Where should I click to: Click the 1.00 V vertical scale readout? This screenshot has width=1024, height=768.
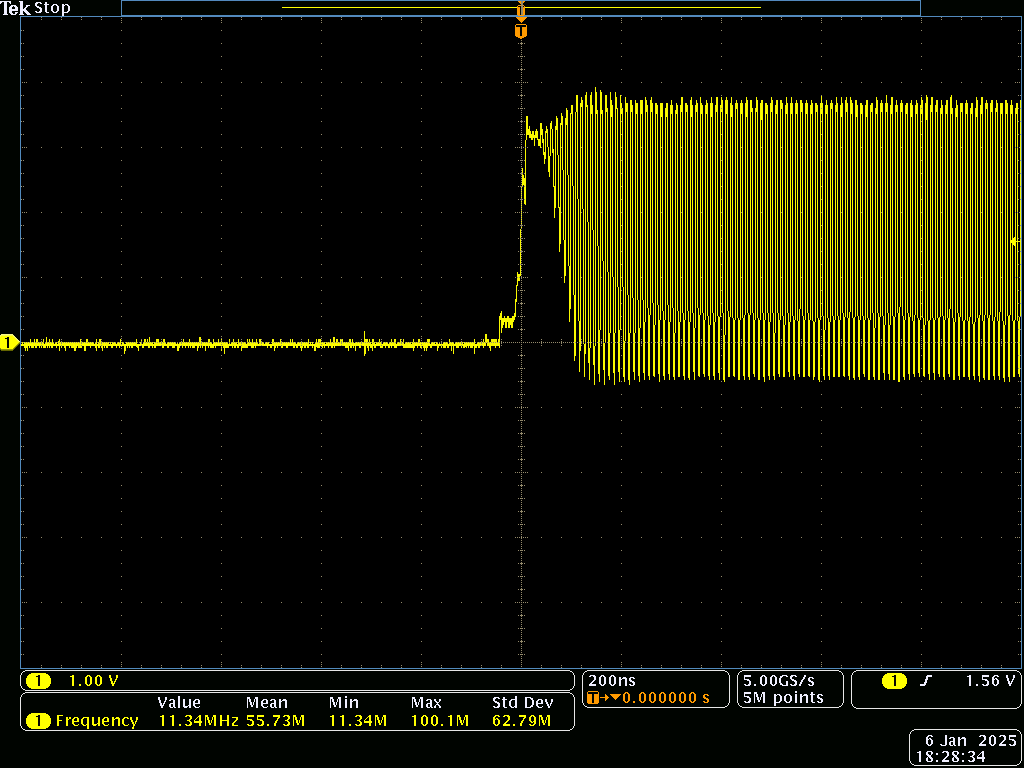93,680
